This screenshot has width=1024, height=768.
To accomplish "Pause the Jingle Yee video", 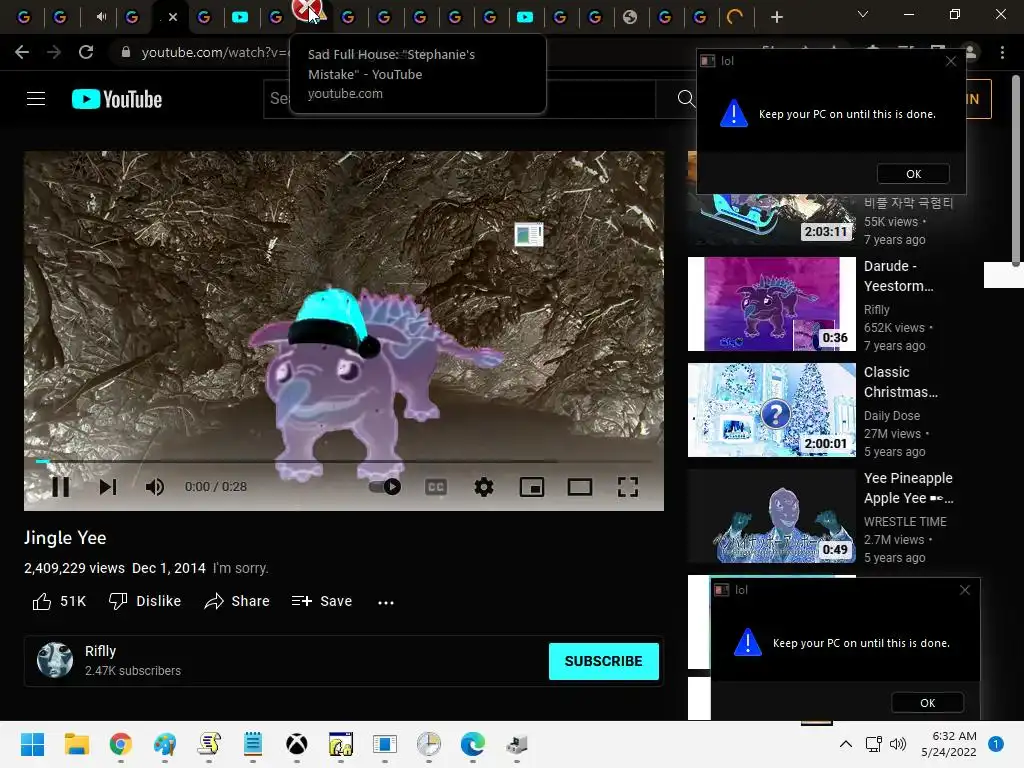I will 61,487.
